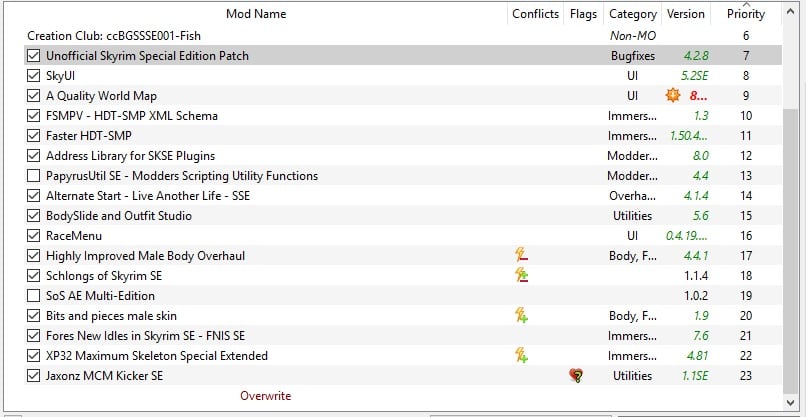Click scrollbar down arrow of mod list
Image resolution: width=806 pixels, height=417 pixels.
(790, 402)
